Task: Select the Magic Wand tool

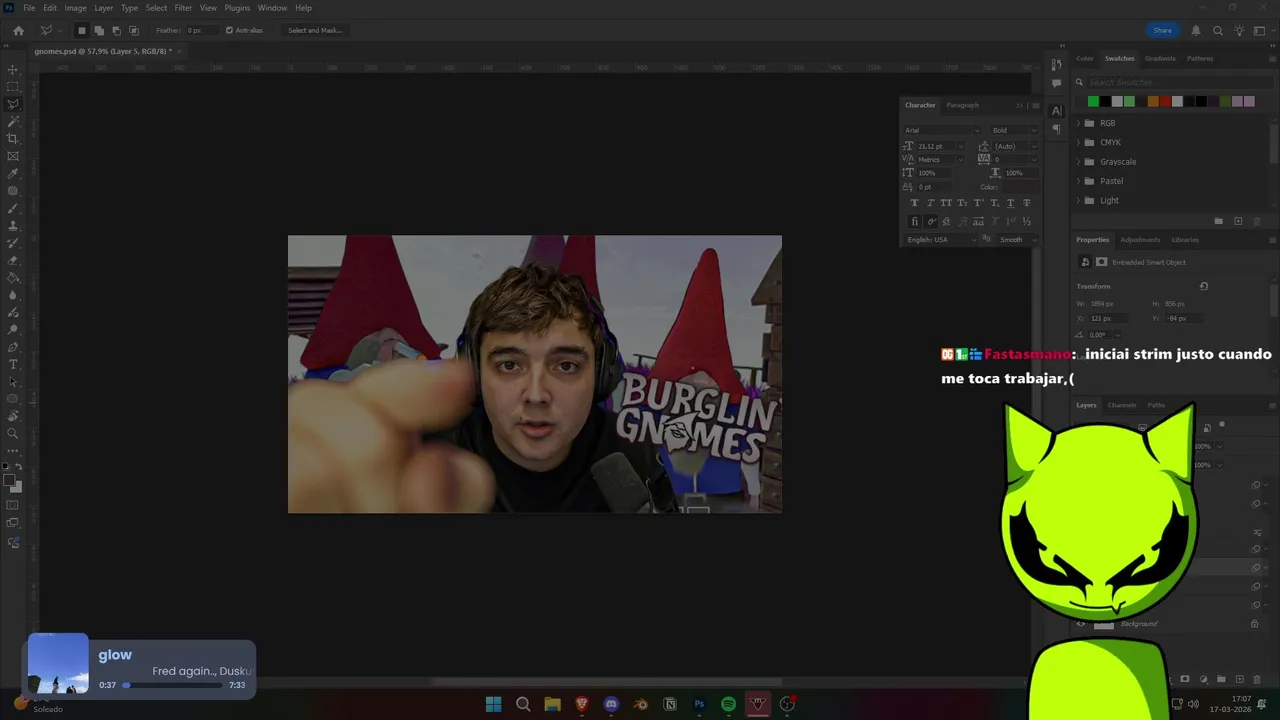Action: (13, 121)
